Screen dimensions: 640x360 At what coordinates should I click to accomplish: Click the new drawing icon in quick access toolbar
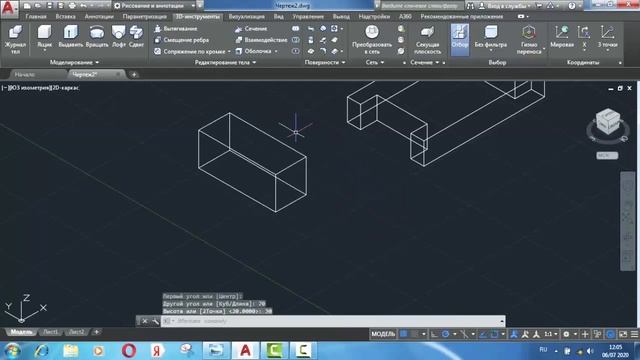(27, 6)
